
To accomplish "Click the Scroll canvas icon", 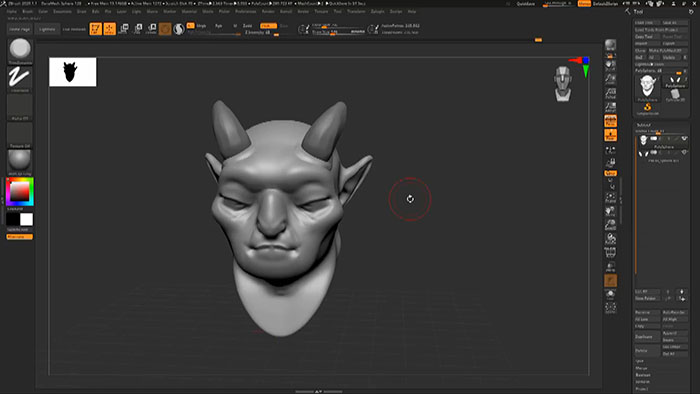I will [610, 65].
